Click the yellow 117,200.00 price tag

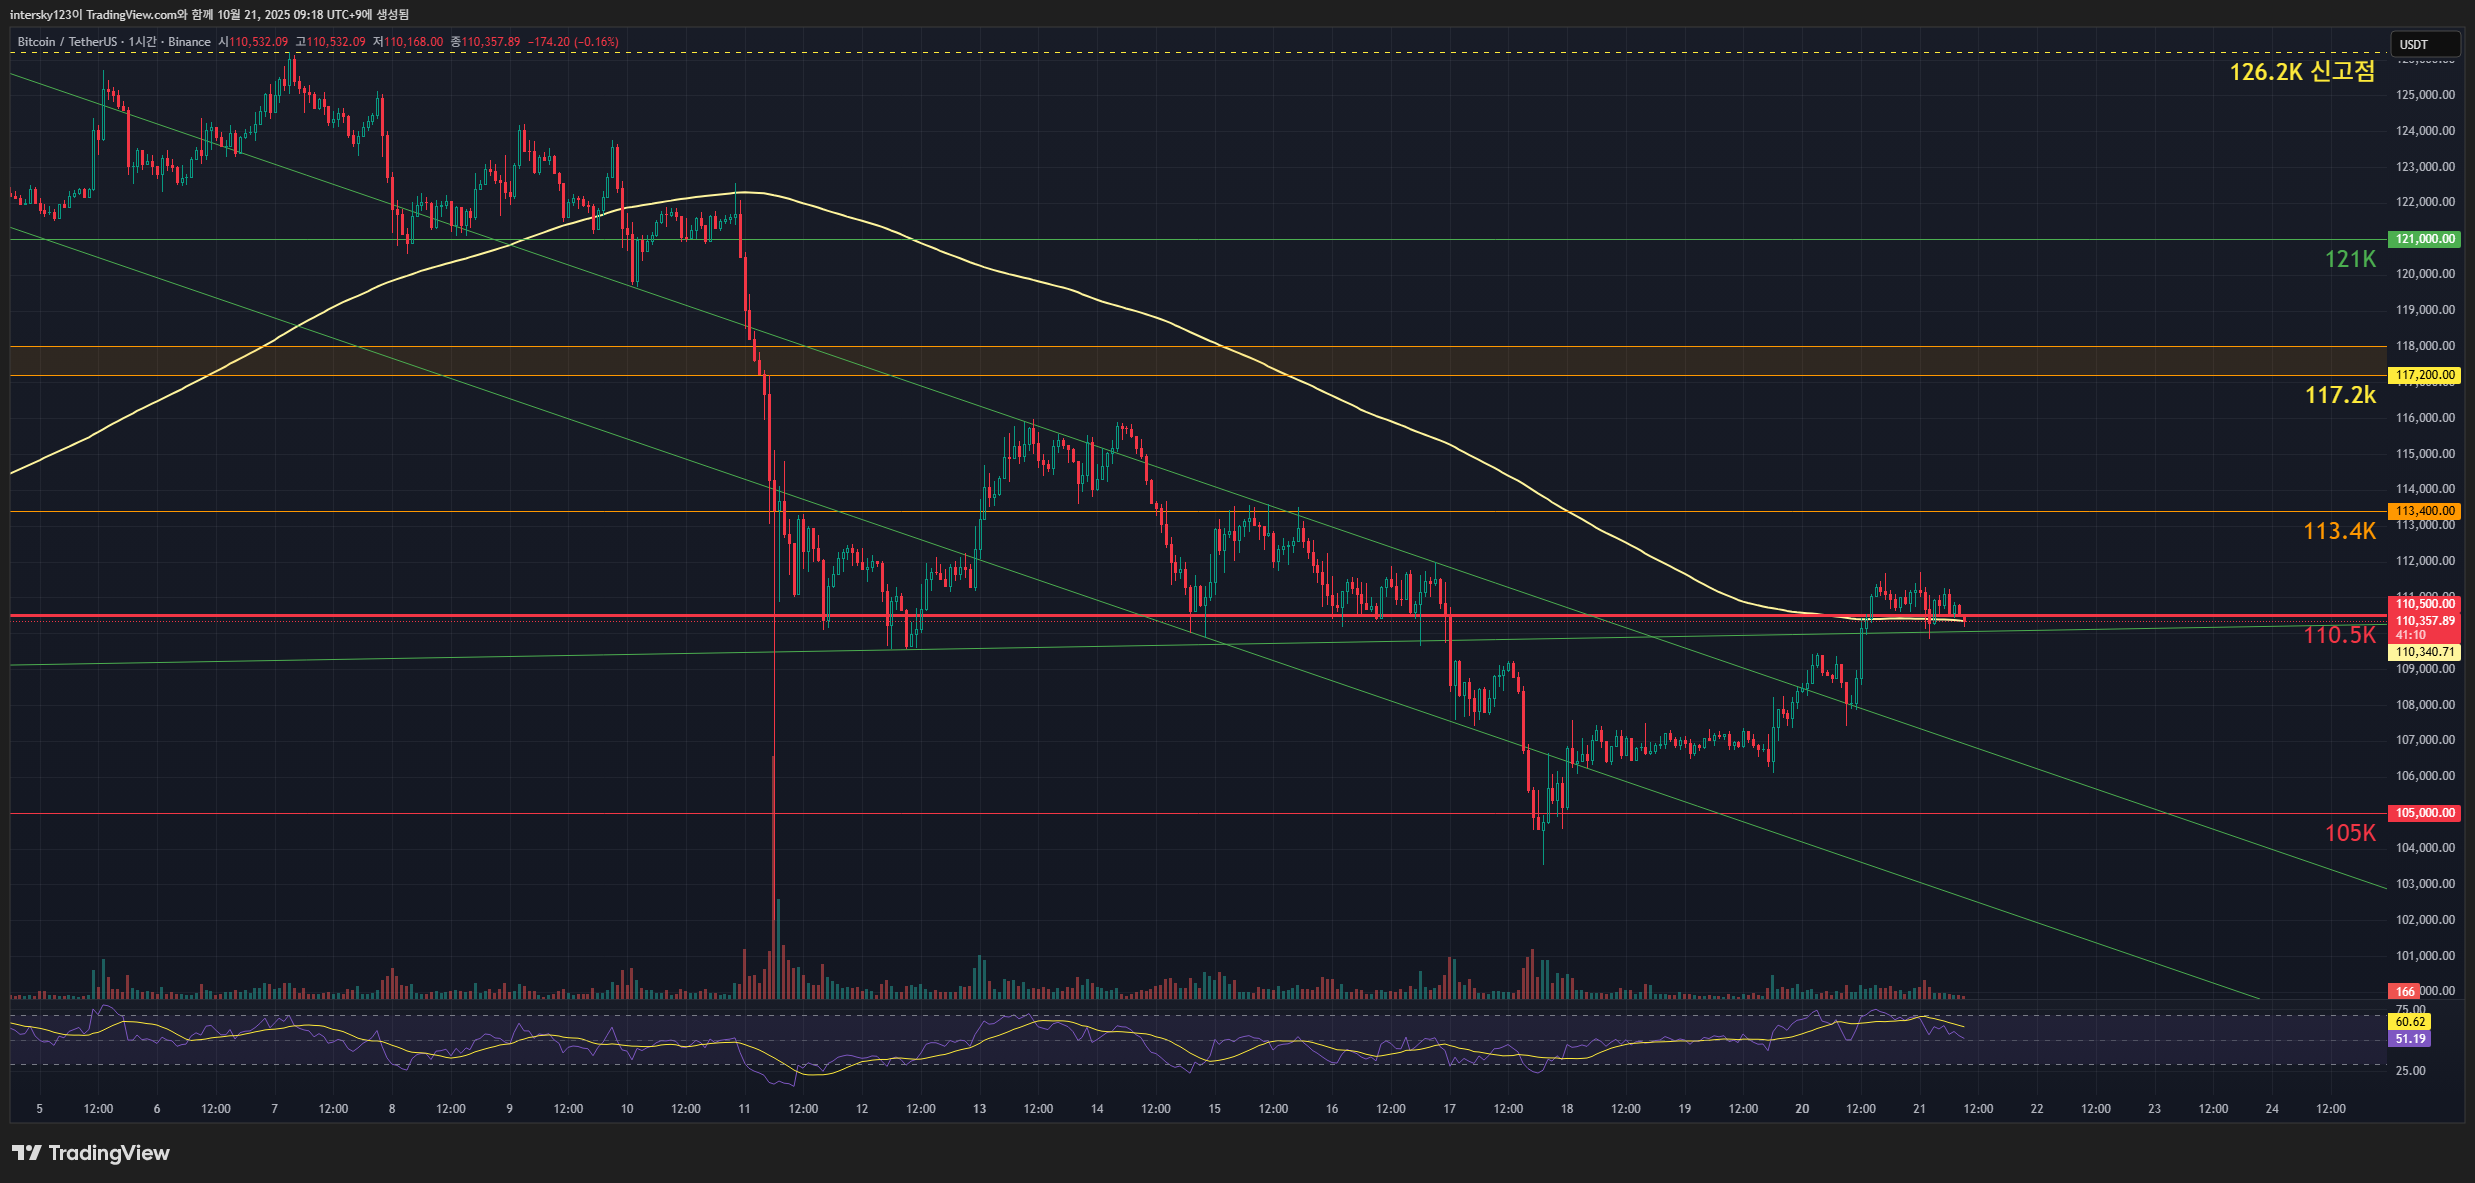tap(2424, 375)
